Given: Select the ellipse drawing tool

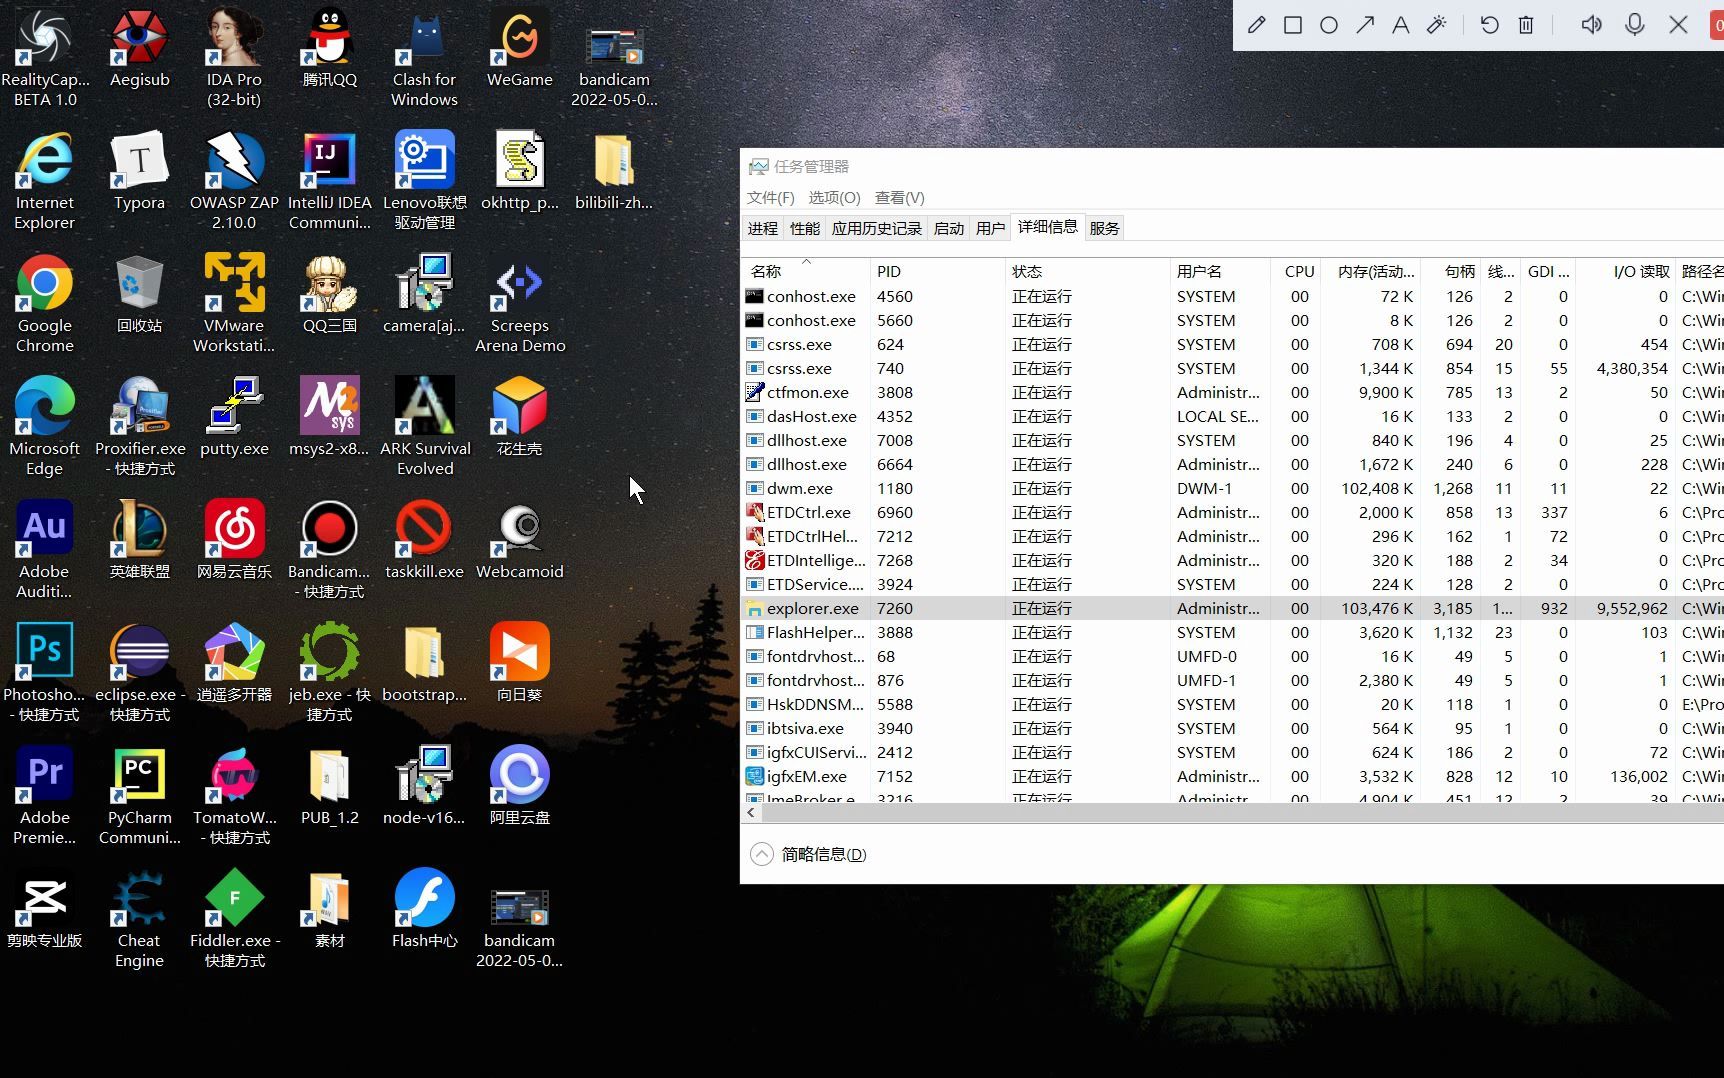Looking at the screenshot, I should point(1329,25).
